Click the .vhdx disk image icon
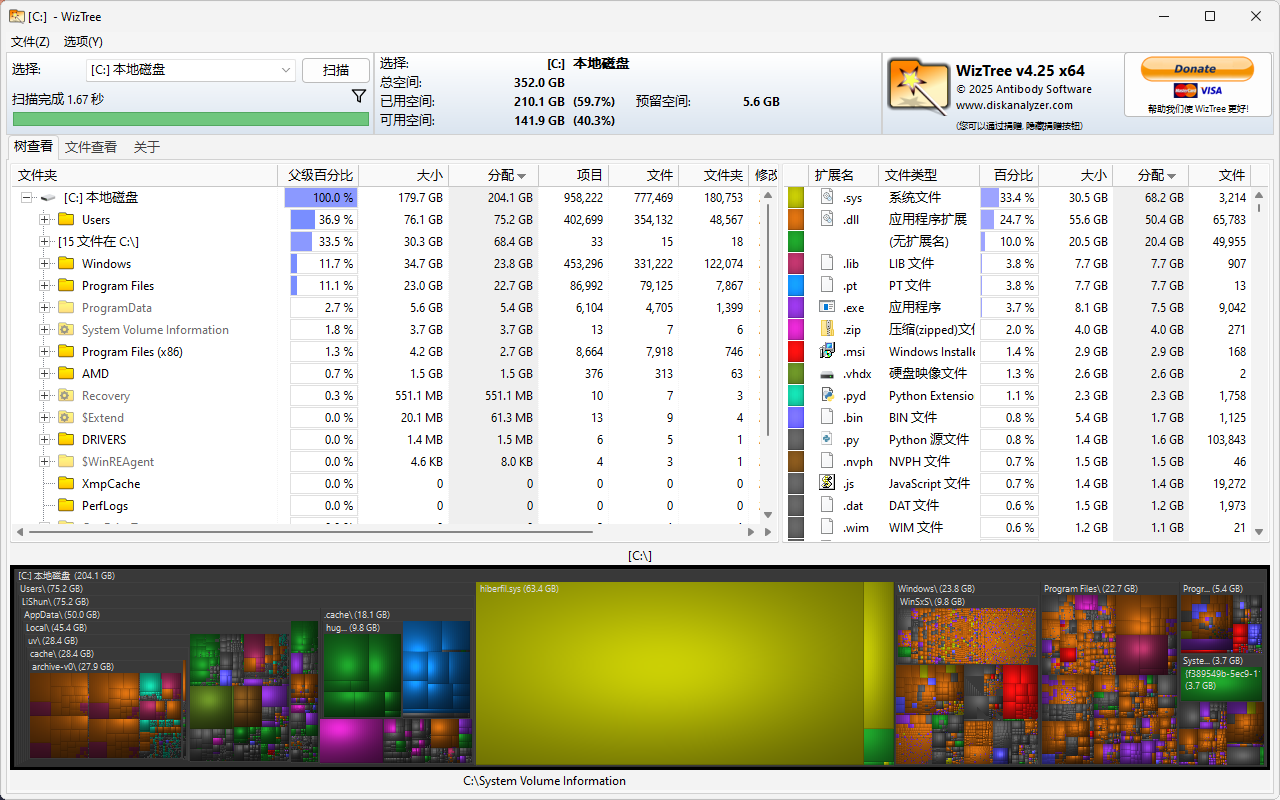Screen dimensions: 1280x800 point(827,373)
